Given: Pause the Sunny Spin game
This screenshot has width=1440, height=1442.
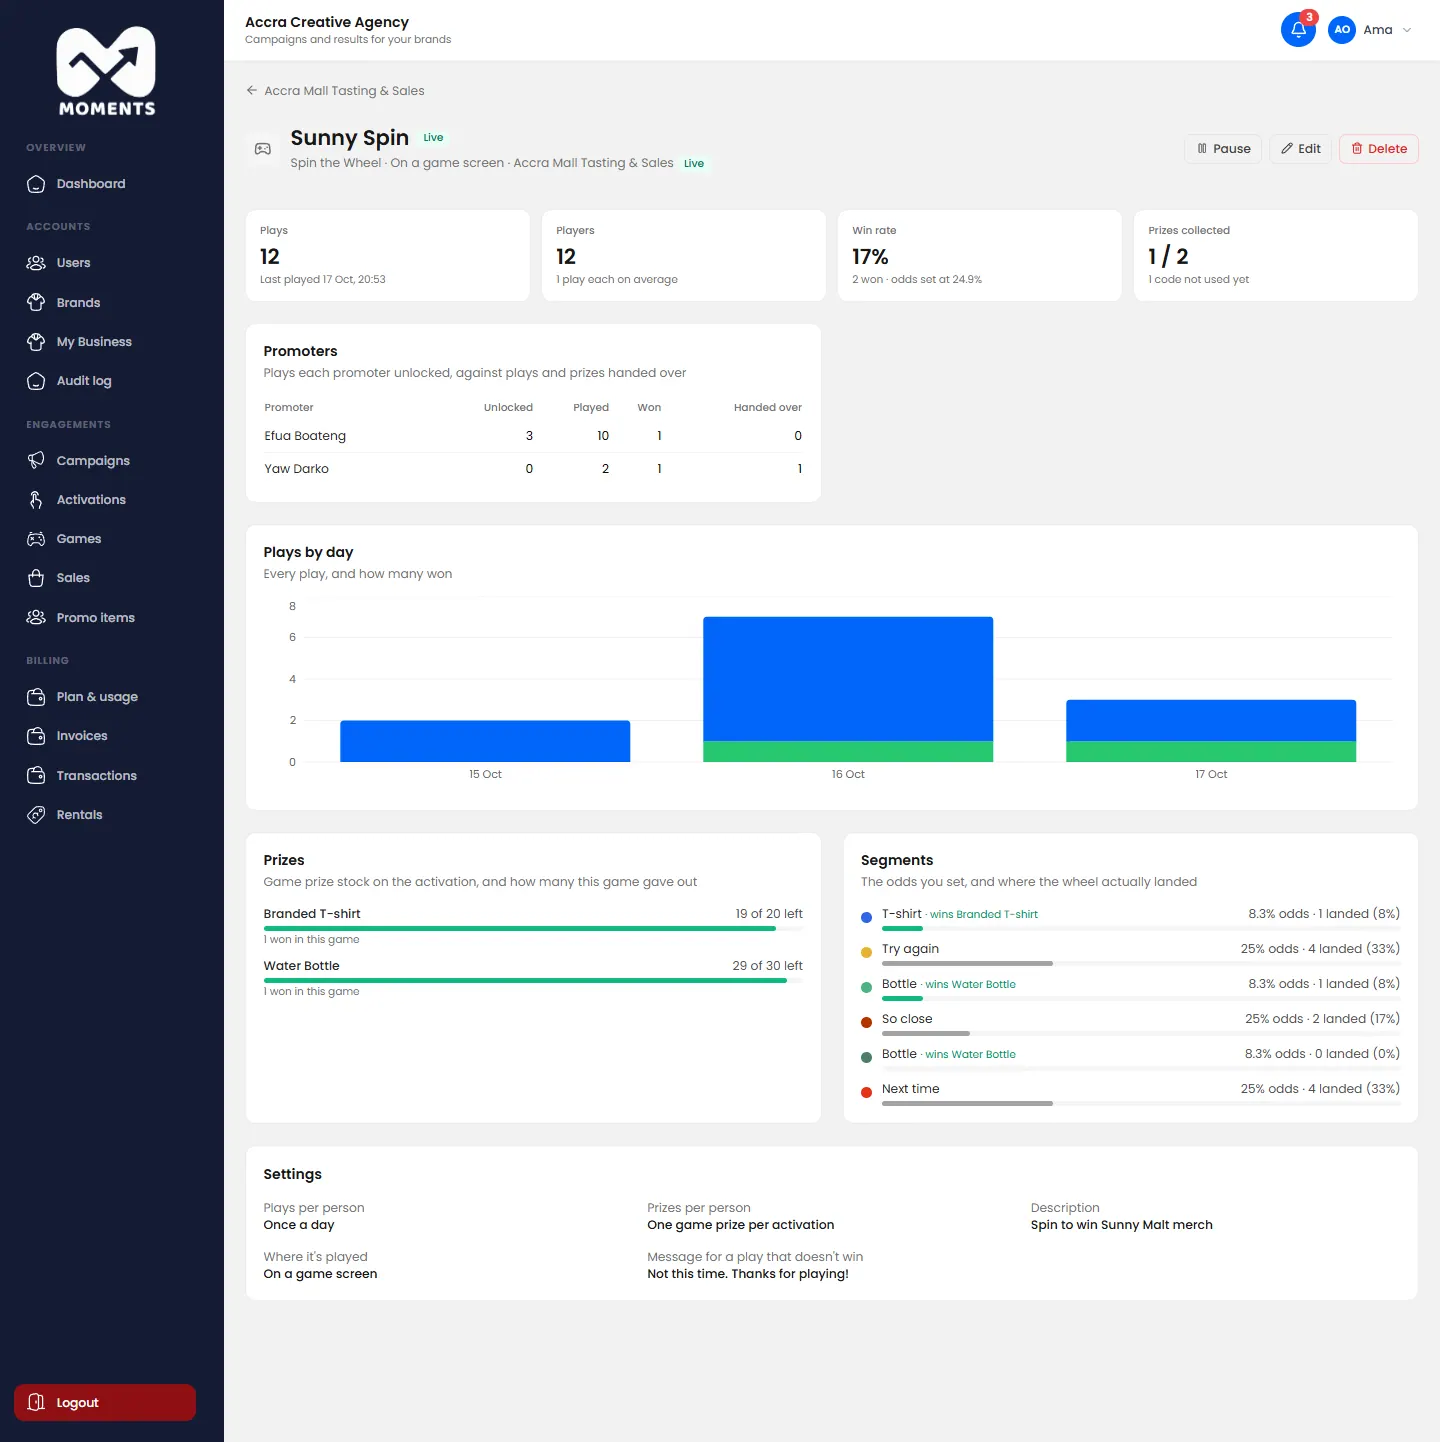Looking at the screenshot, I should [1224, 149].
